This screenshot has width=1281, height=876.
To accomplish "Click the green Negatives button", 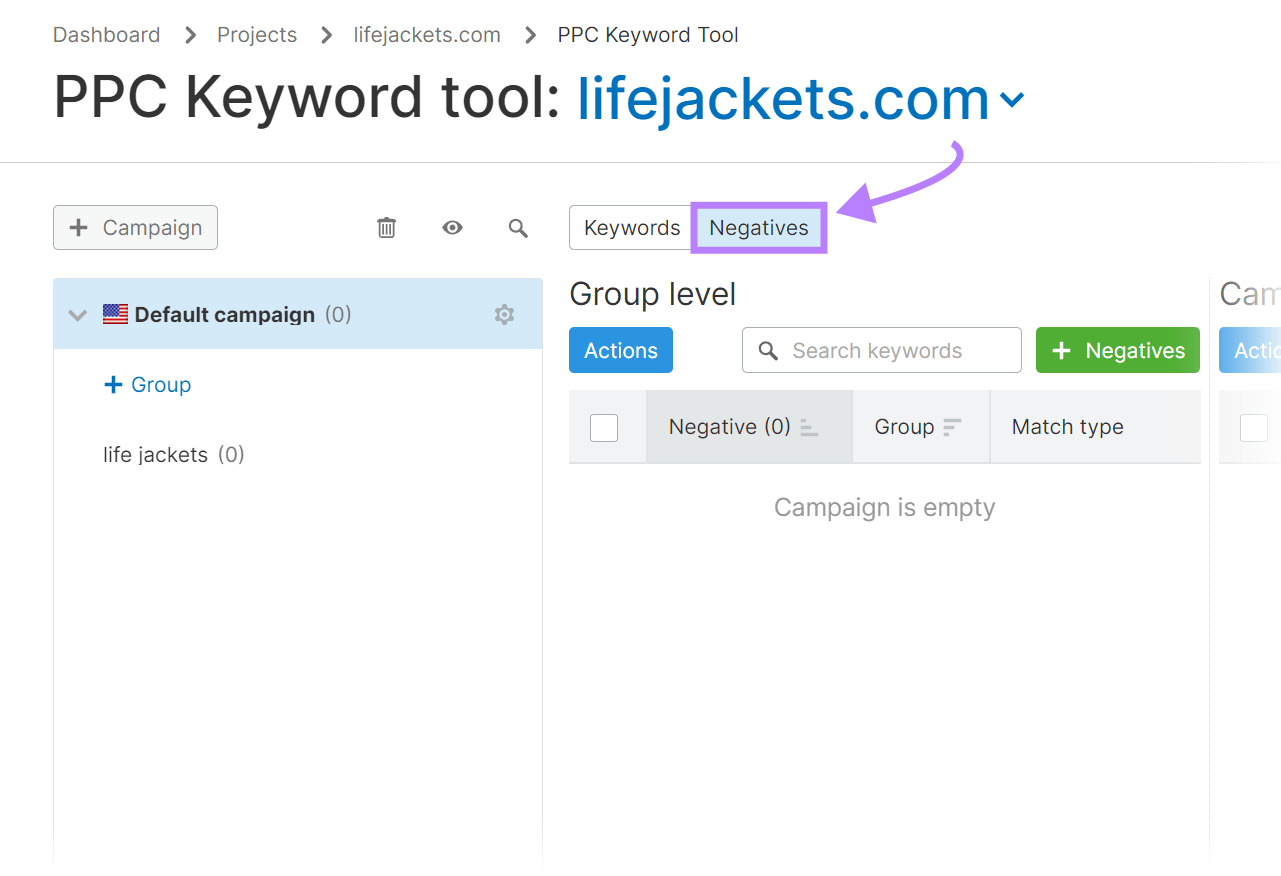I will 1117,350.
